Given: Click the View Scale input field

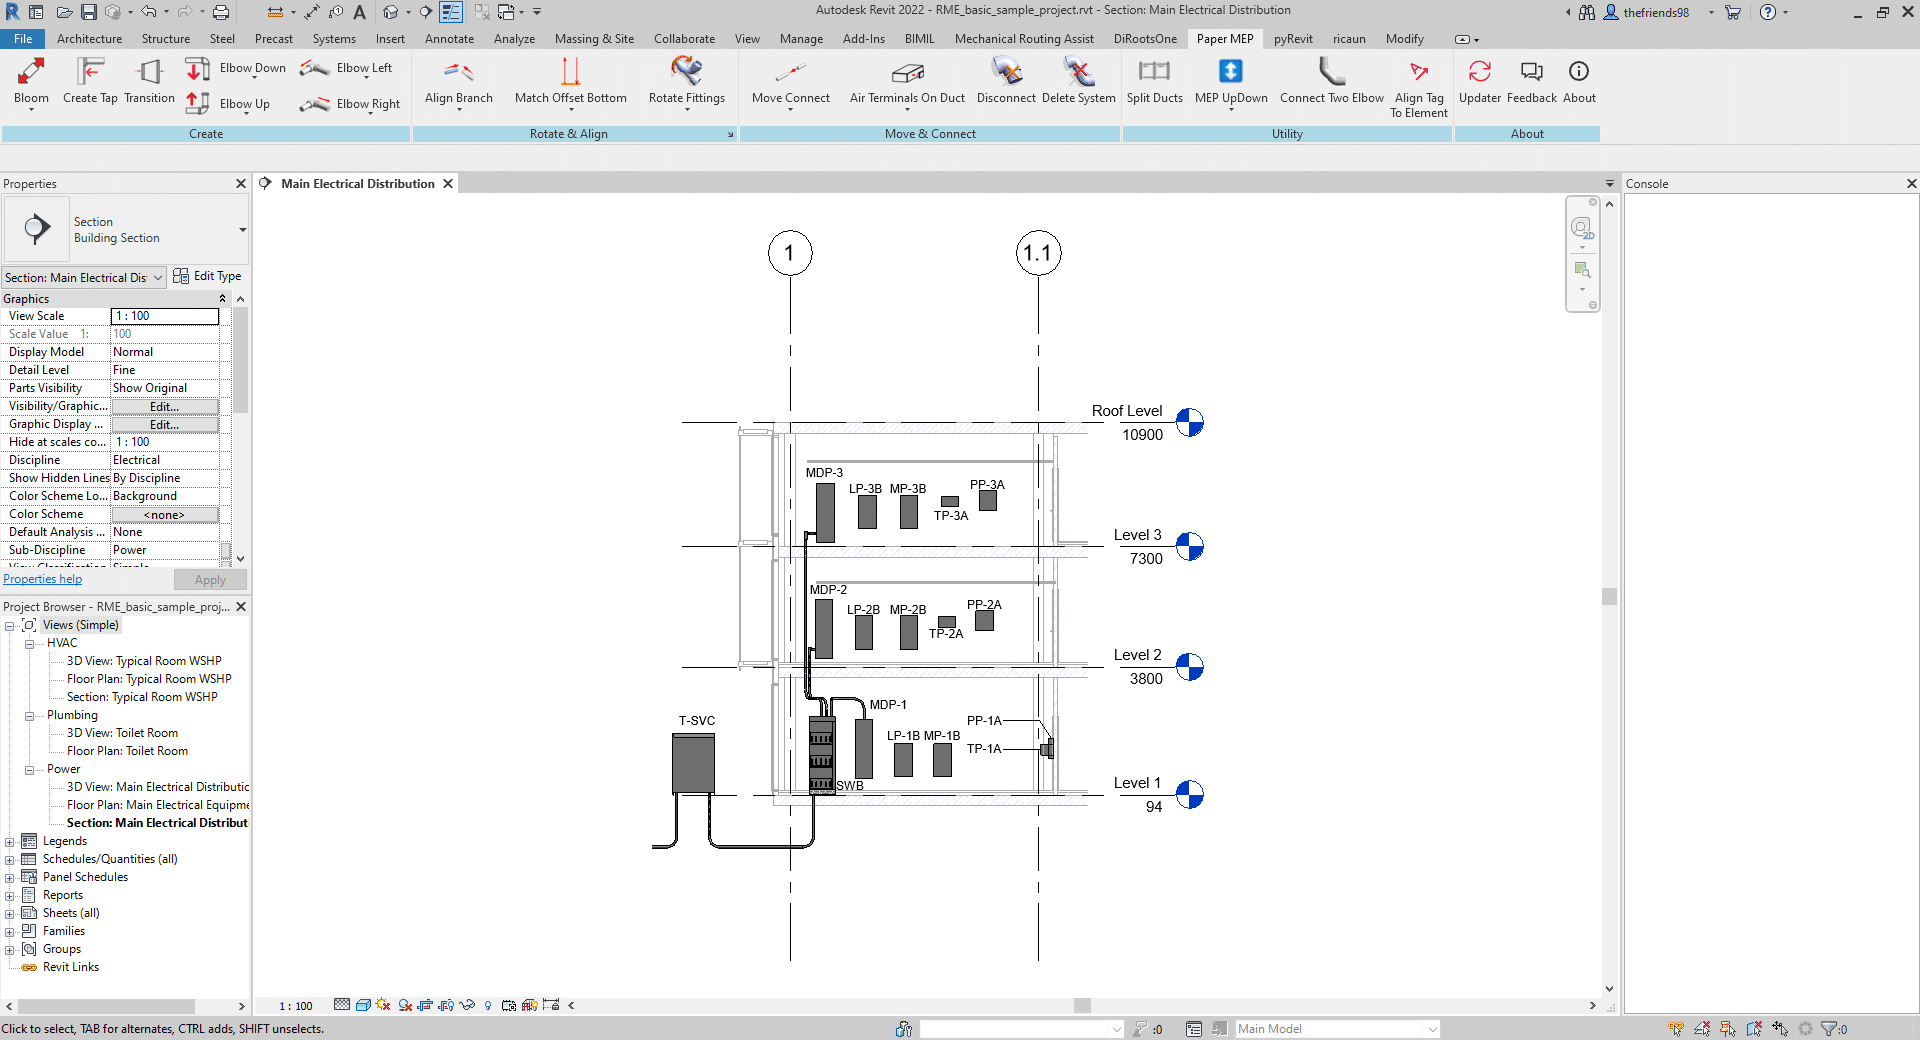Looking at the screenshot, I should (x=164, y=316).
